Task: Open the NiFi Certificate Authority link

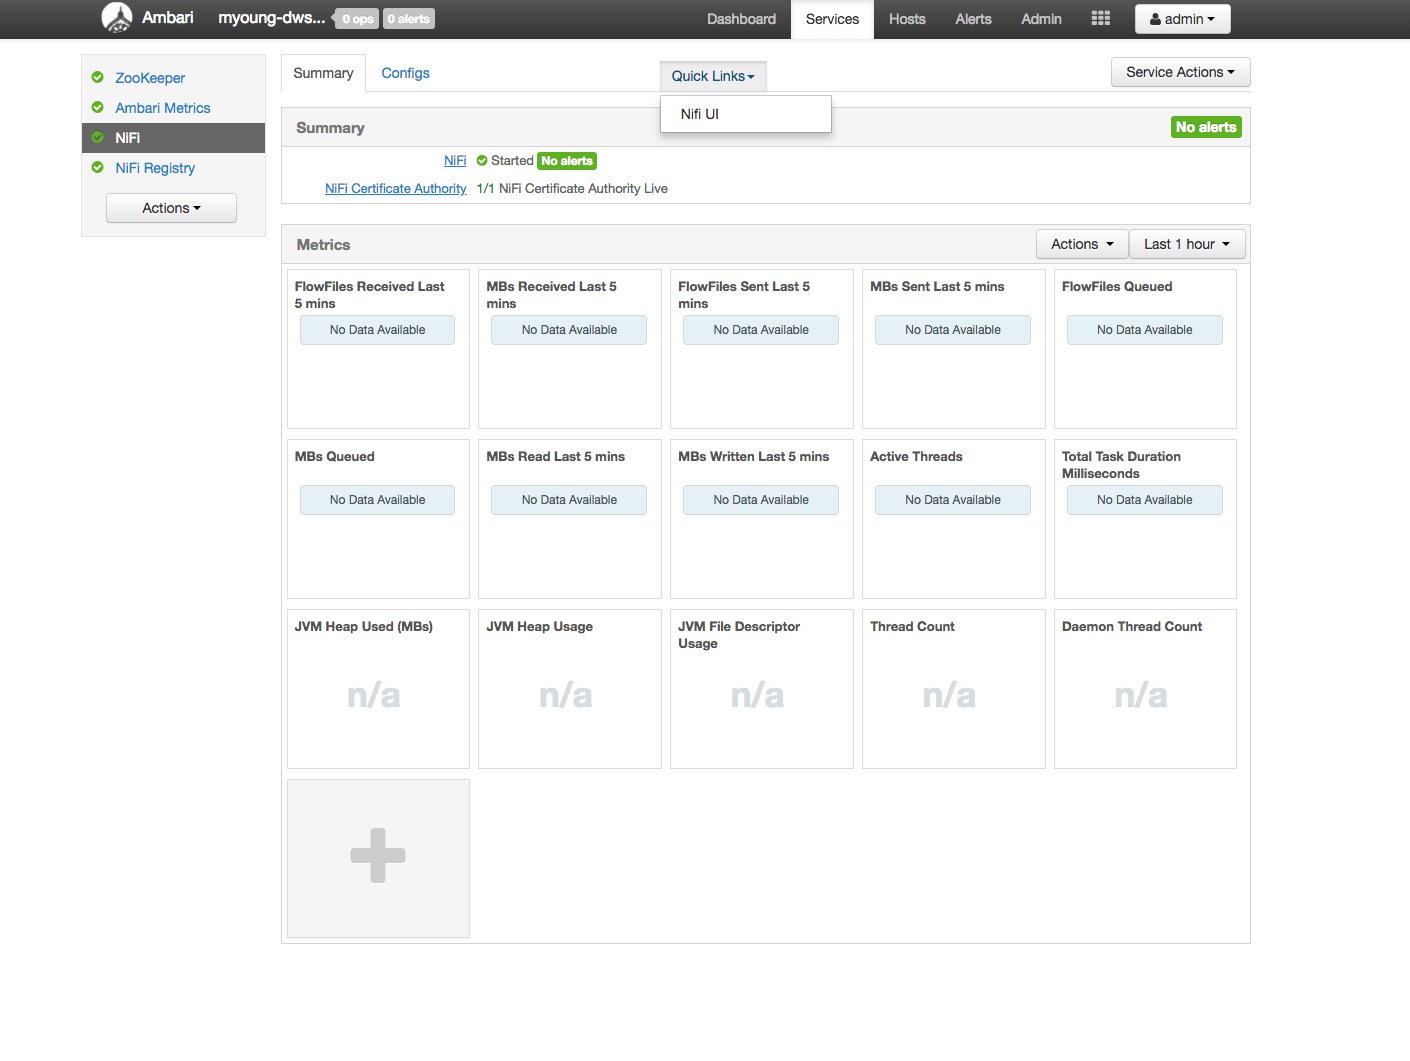Action: (x=395, y=188)
